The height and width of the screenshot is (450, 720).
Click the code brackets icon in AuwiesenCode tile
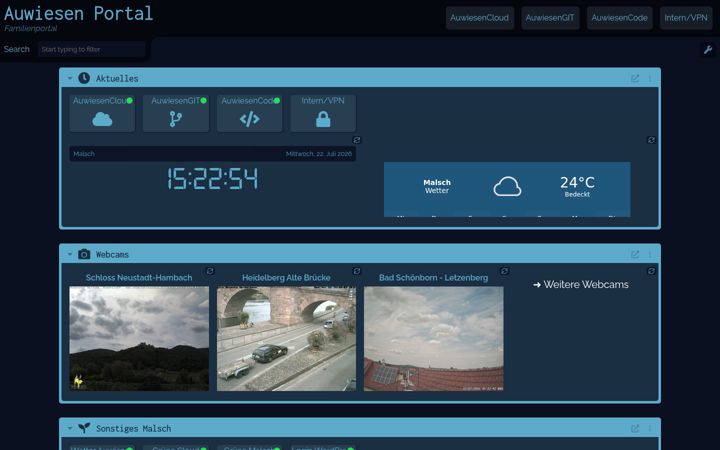click(249, 119)
